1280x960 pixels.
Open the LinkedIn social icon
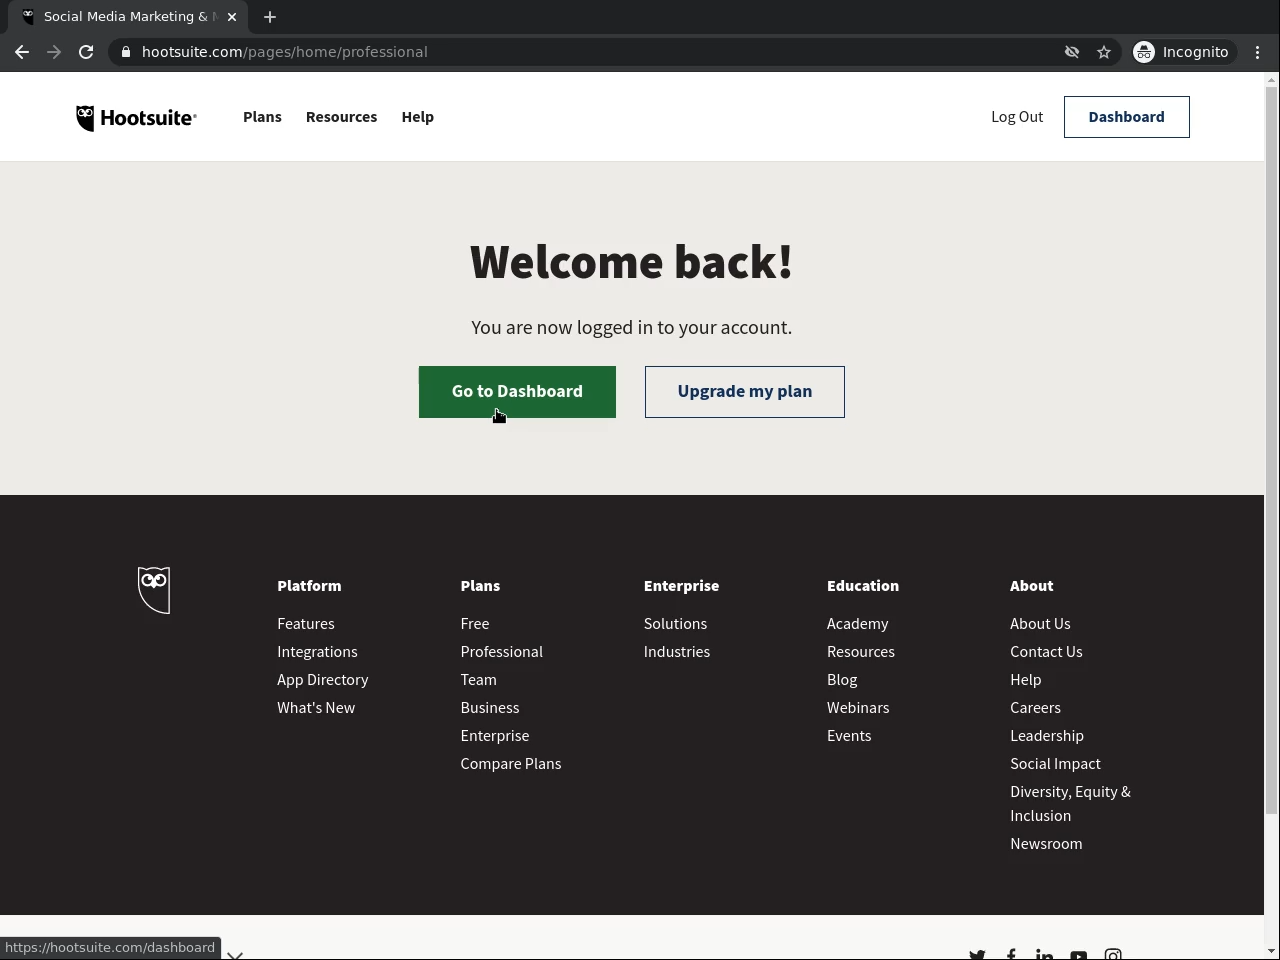point(1045,955)
